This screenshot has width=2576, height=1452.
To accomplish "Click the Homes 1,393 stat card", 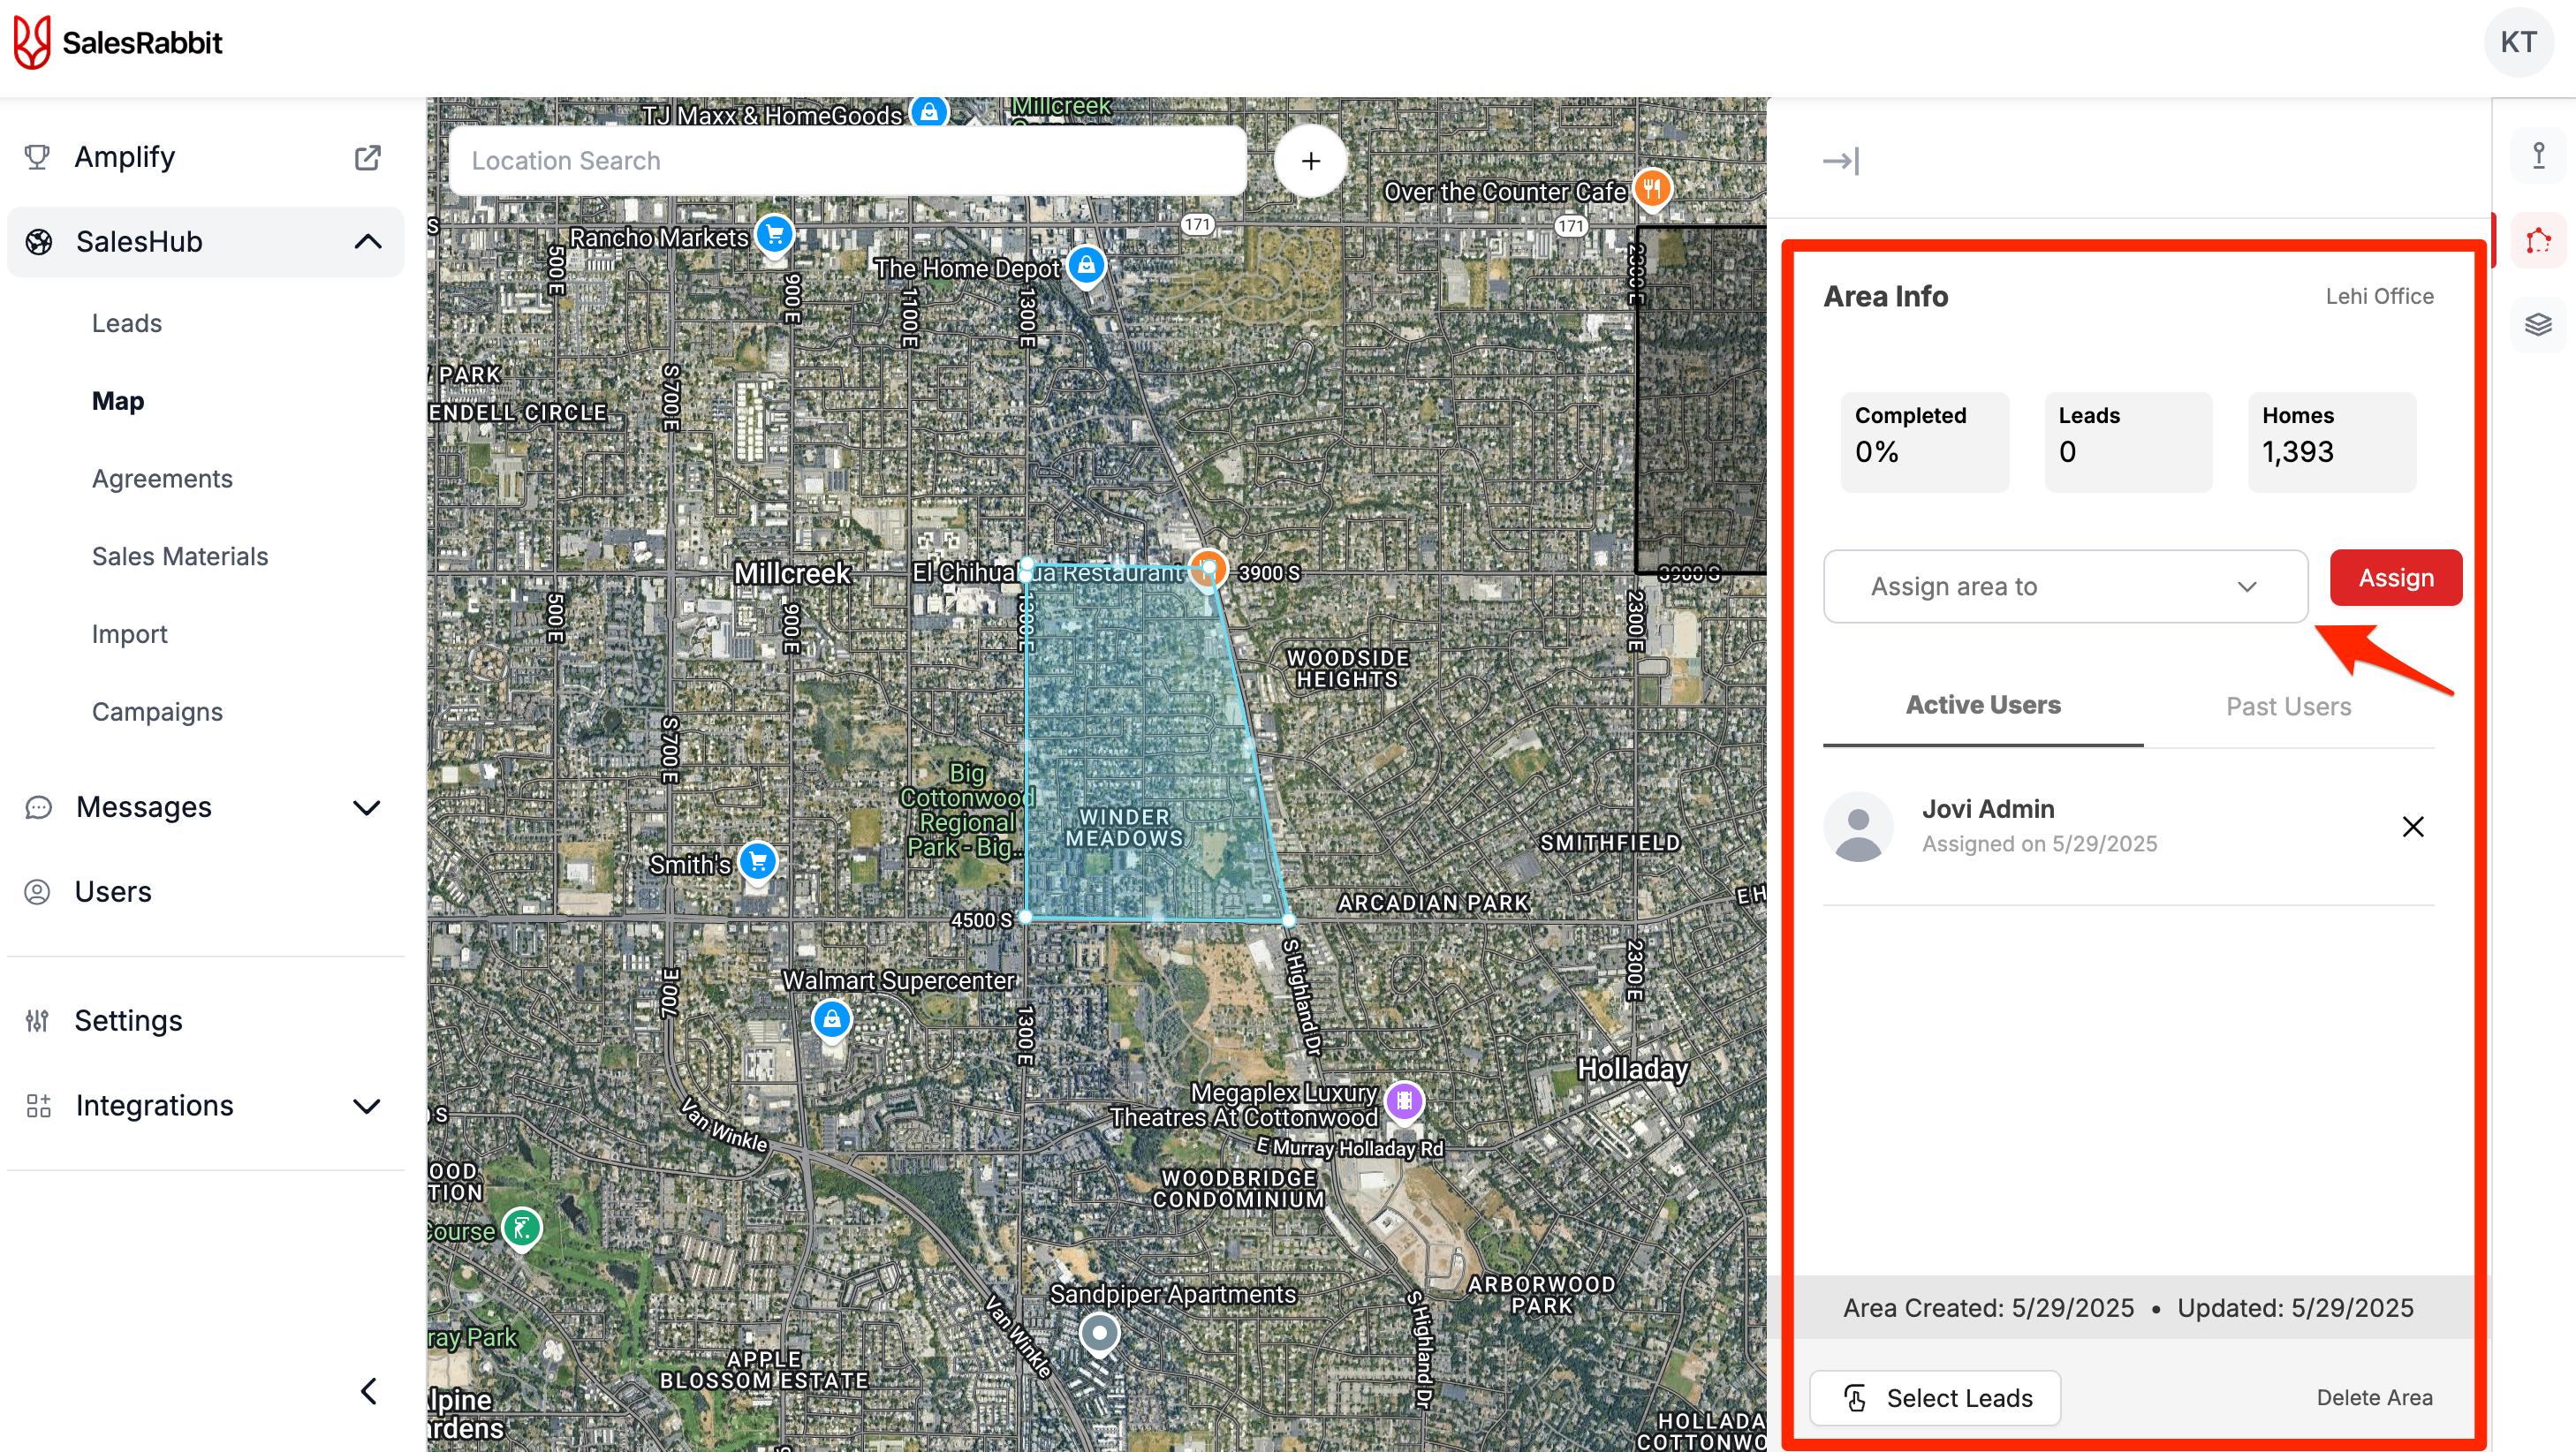I will pos(2331,441).
